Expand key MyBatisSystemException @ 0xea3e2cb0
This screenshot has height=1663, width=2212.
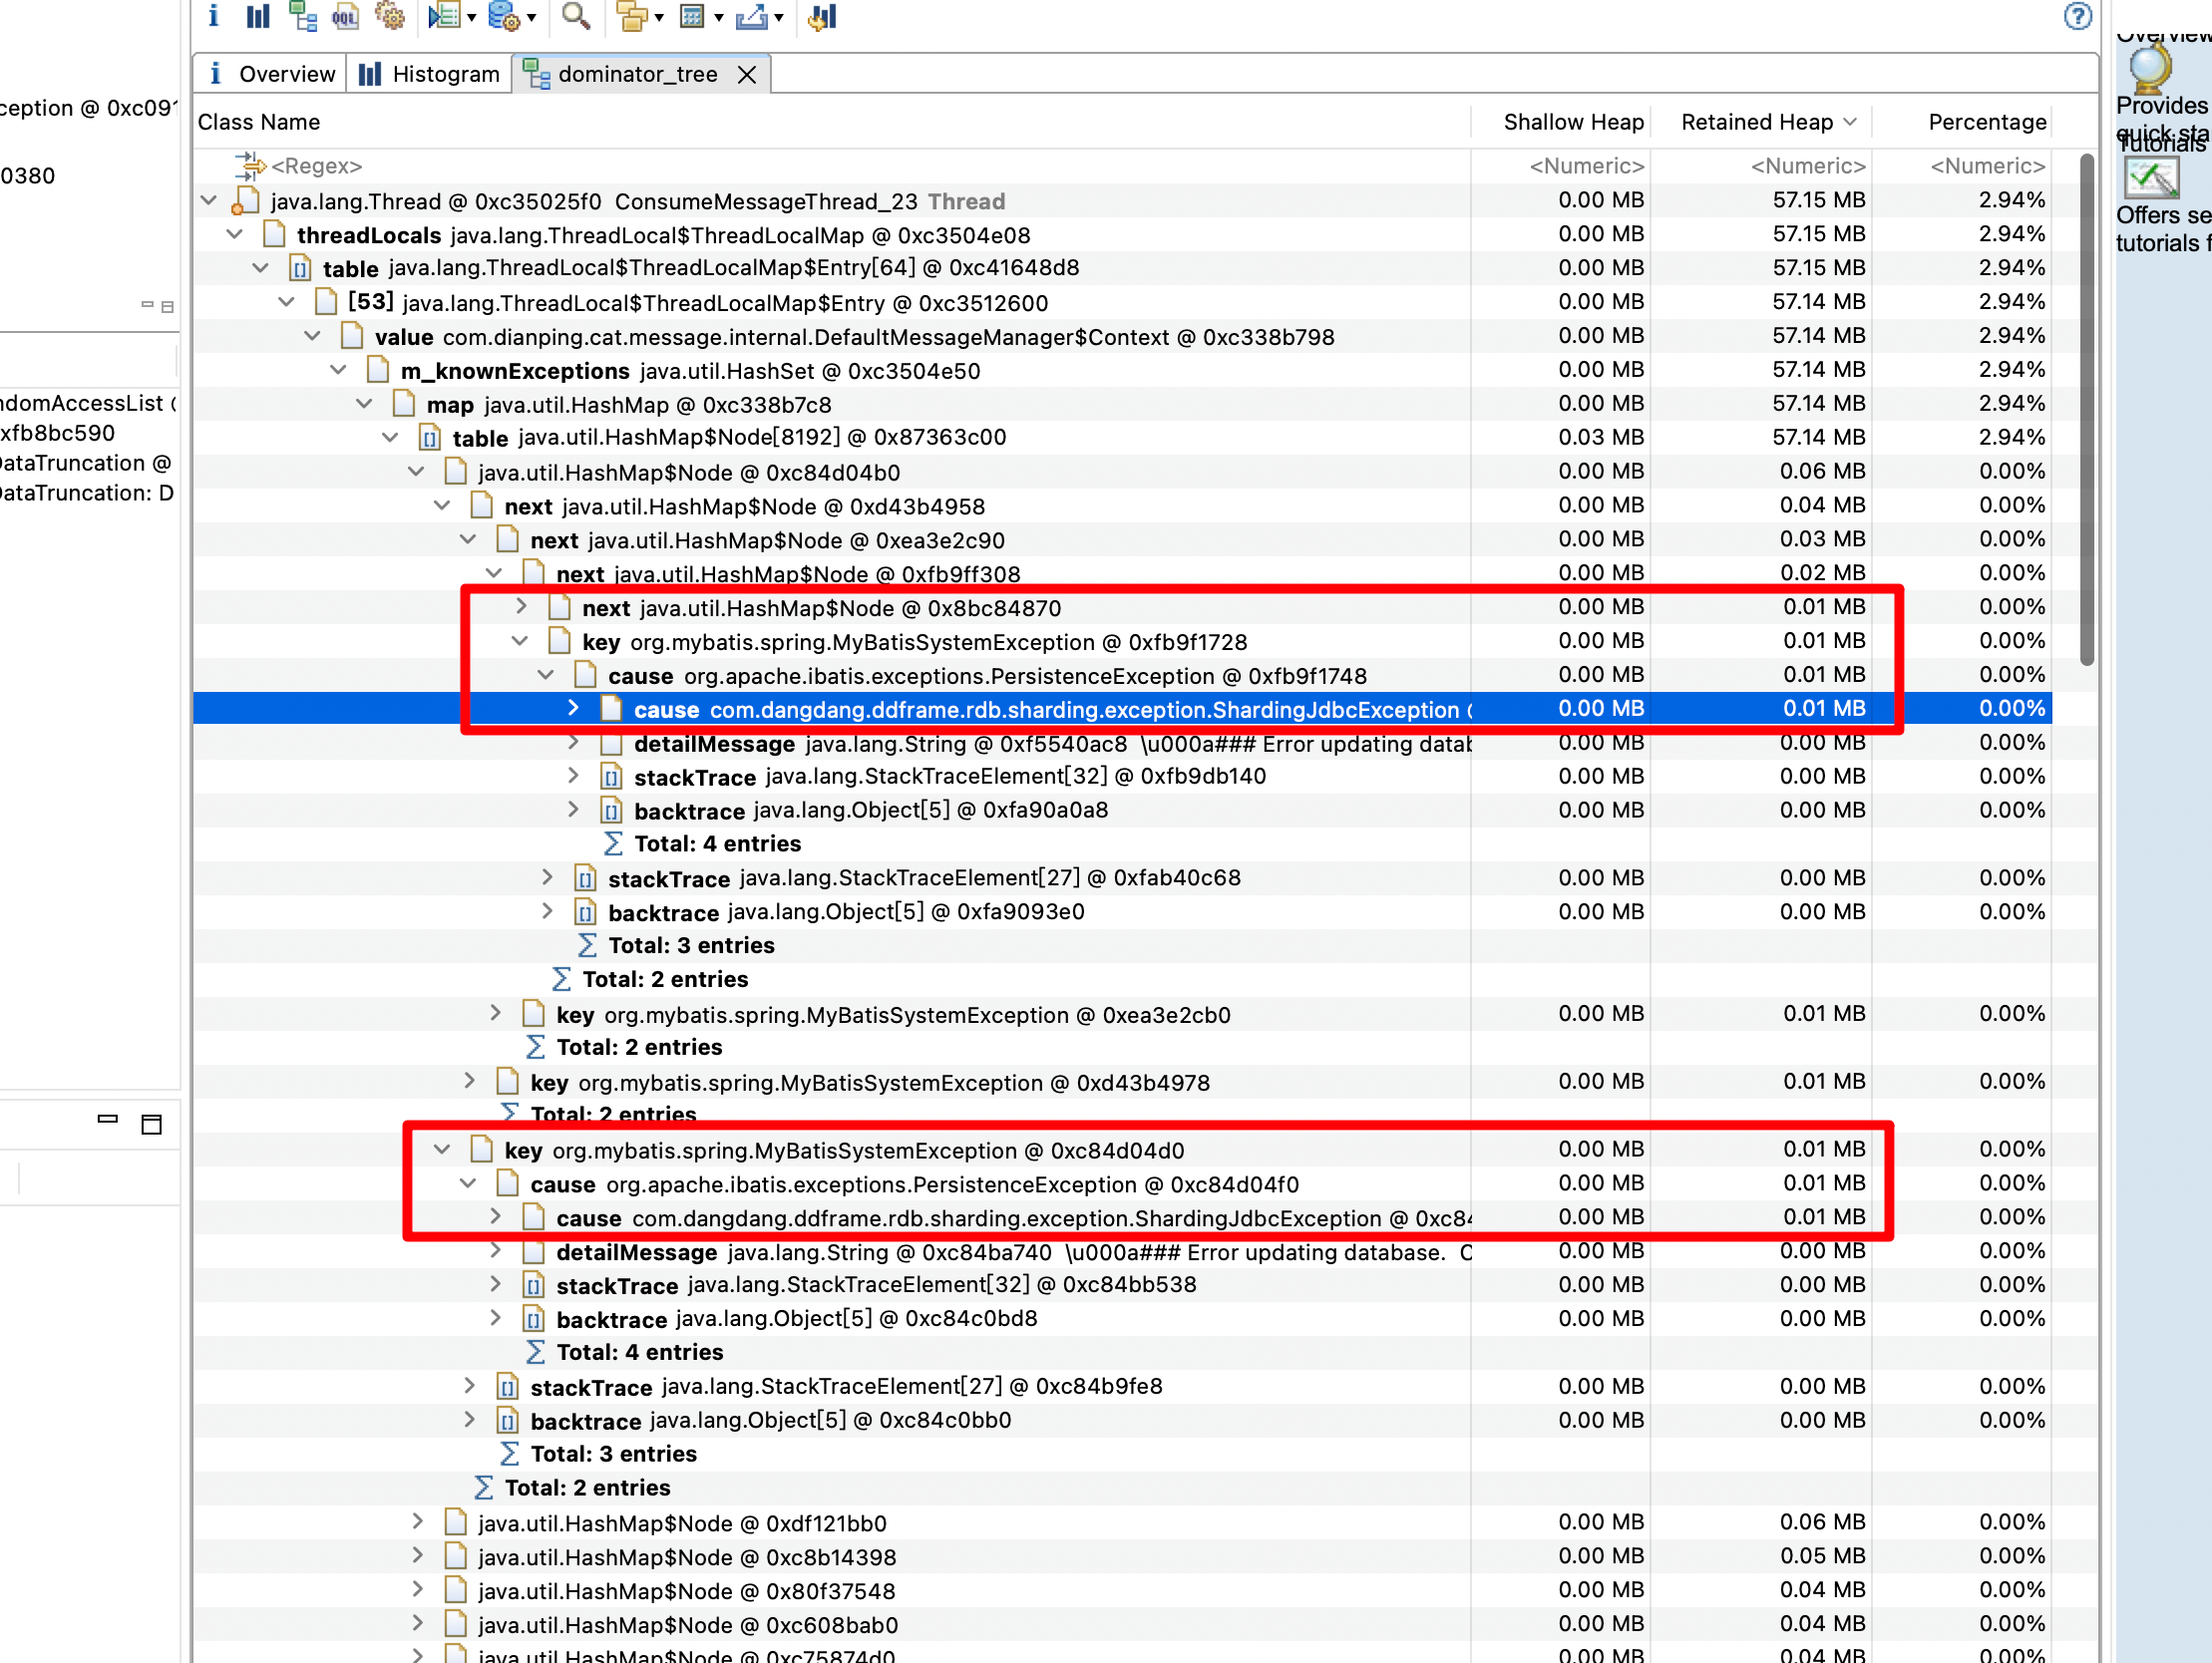495,1014
